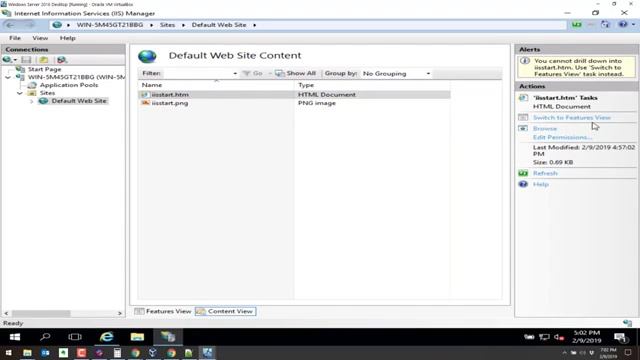Click the right arrow of Connections scrollbar

120,313
